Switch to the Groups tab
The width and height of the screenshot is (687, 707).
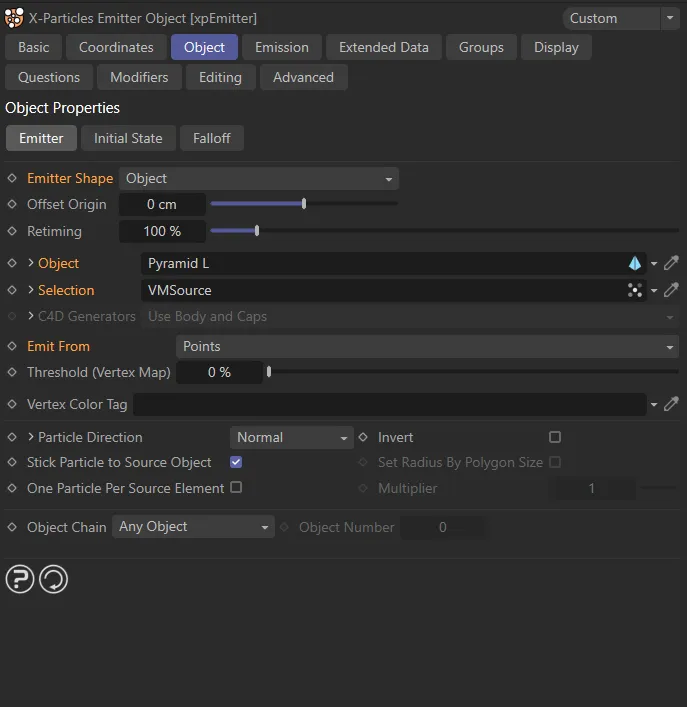[x=481, y=47]
